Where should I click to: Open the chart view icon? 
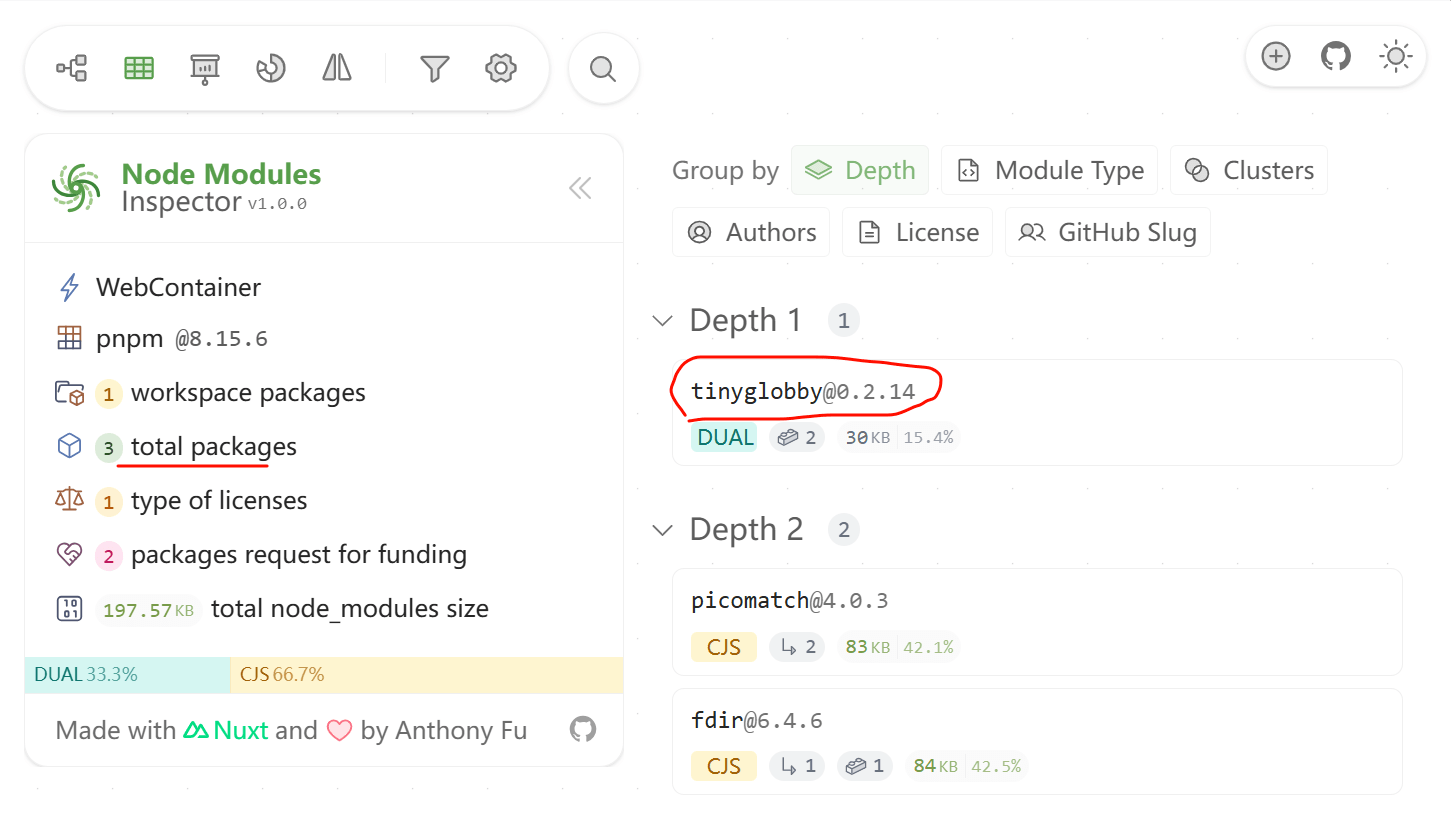[271, 68]
